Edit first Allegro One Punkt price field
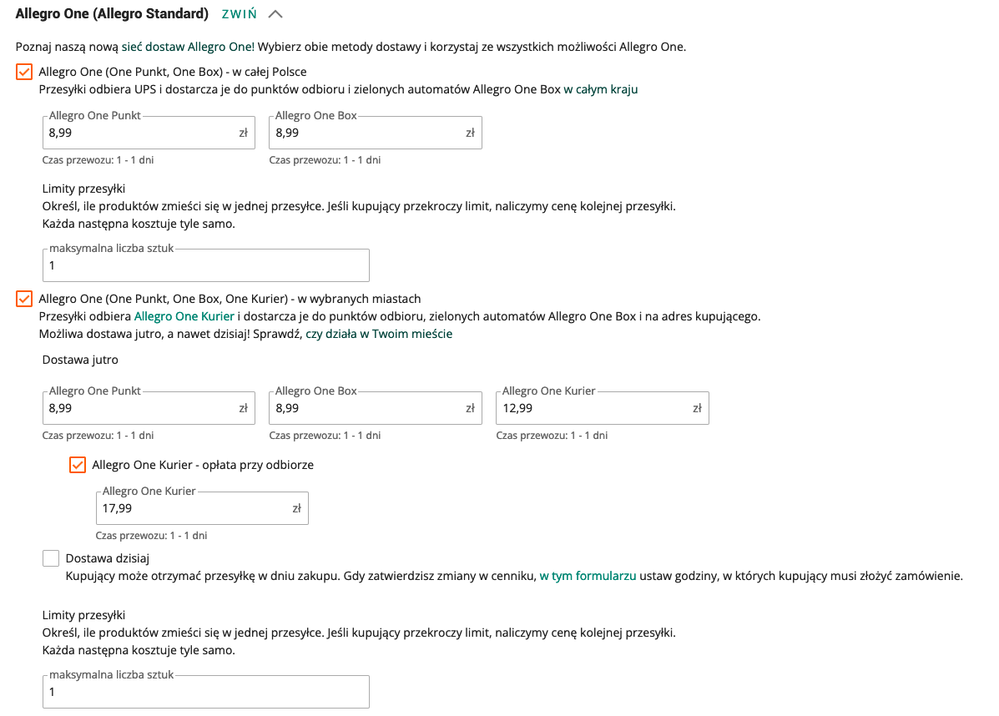The width and height of the screenshot is (999, 716). point(149,132)
